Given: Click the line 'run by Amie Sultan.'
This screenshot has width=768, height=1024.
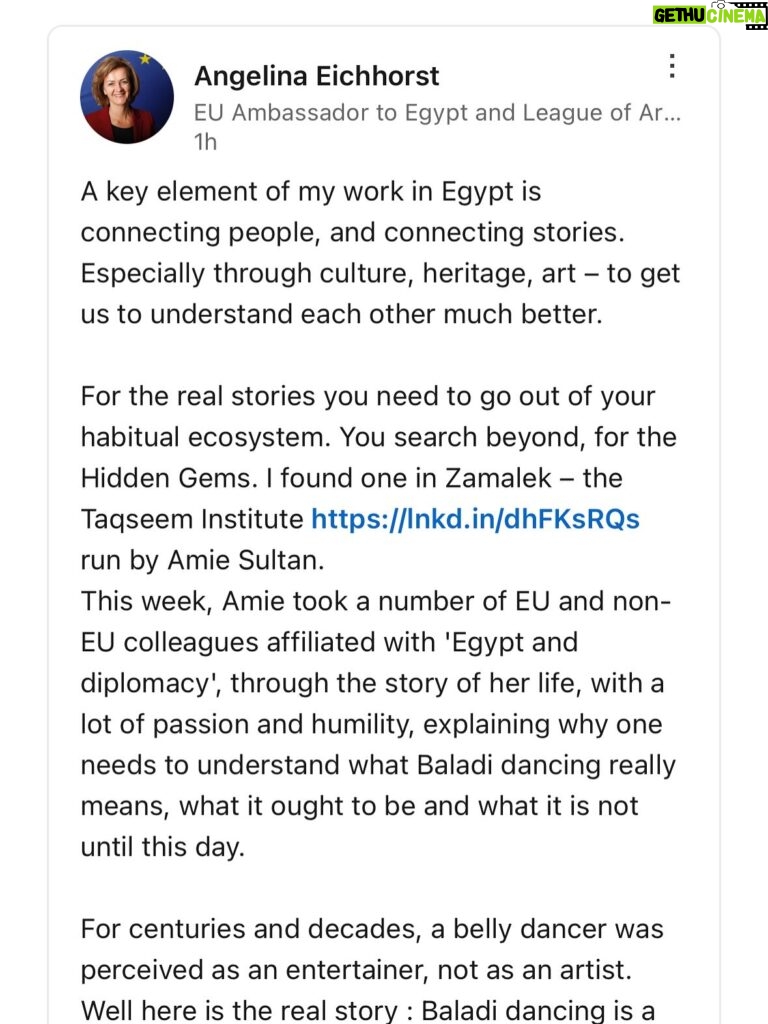Looking at the screenshot, I should (202, 560).
